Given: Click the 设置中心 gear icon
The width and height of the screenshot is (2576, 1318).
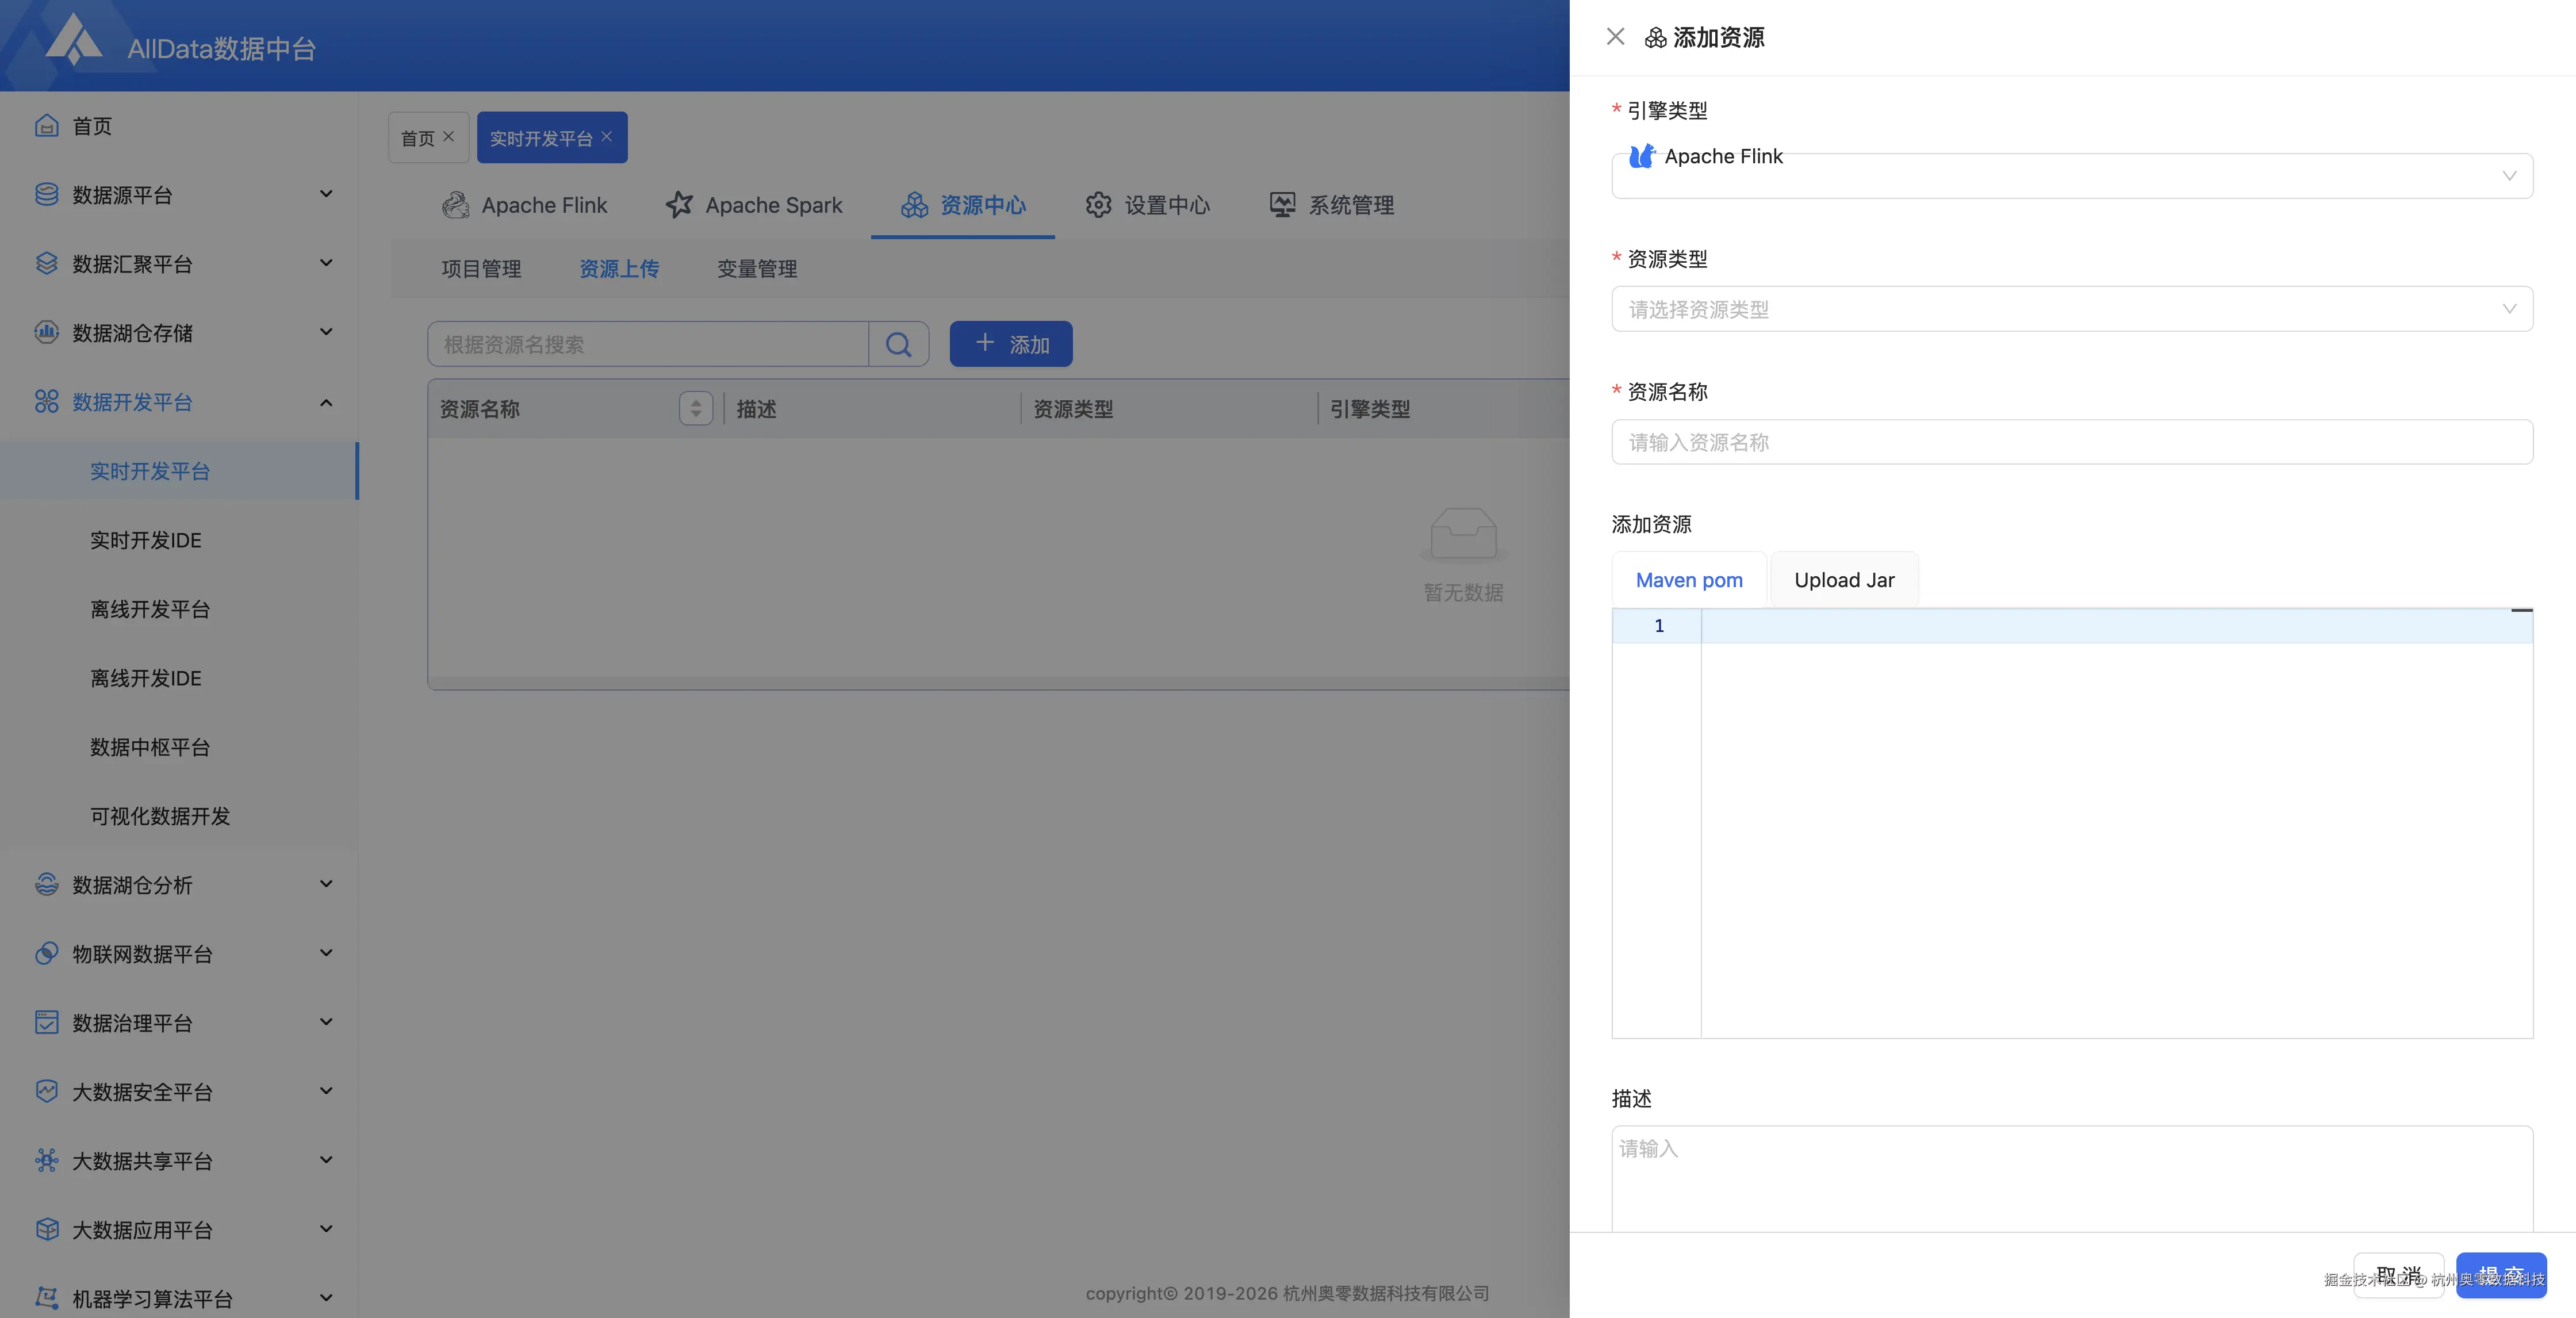Looking at the screenshot, I should pyautogui.click(x=1098, y=205).
